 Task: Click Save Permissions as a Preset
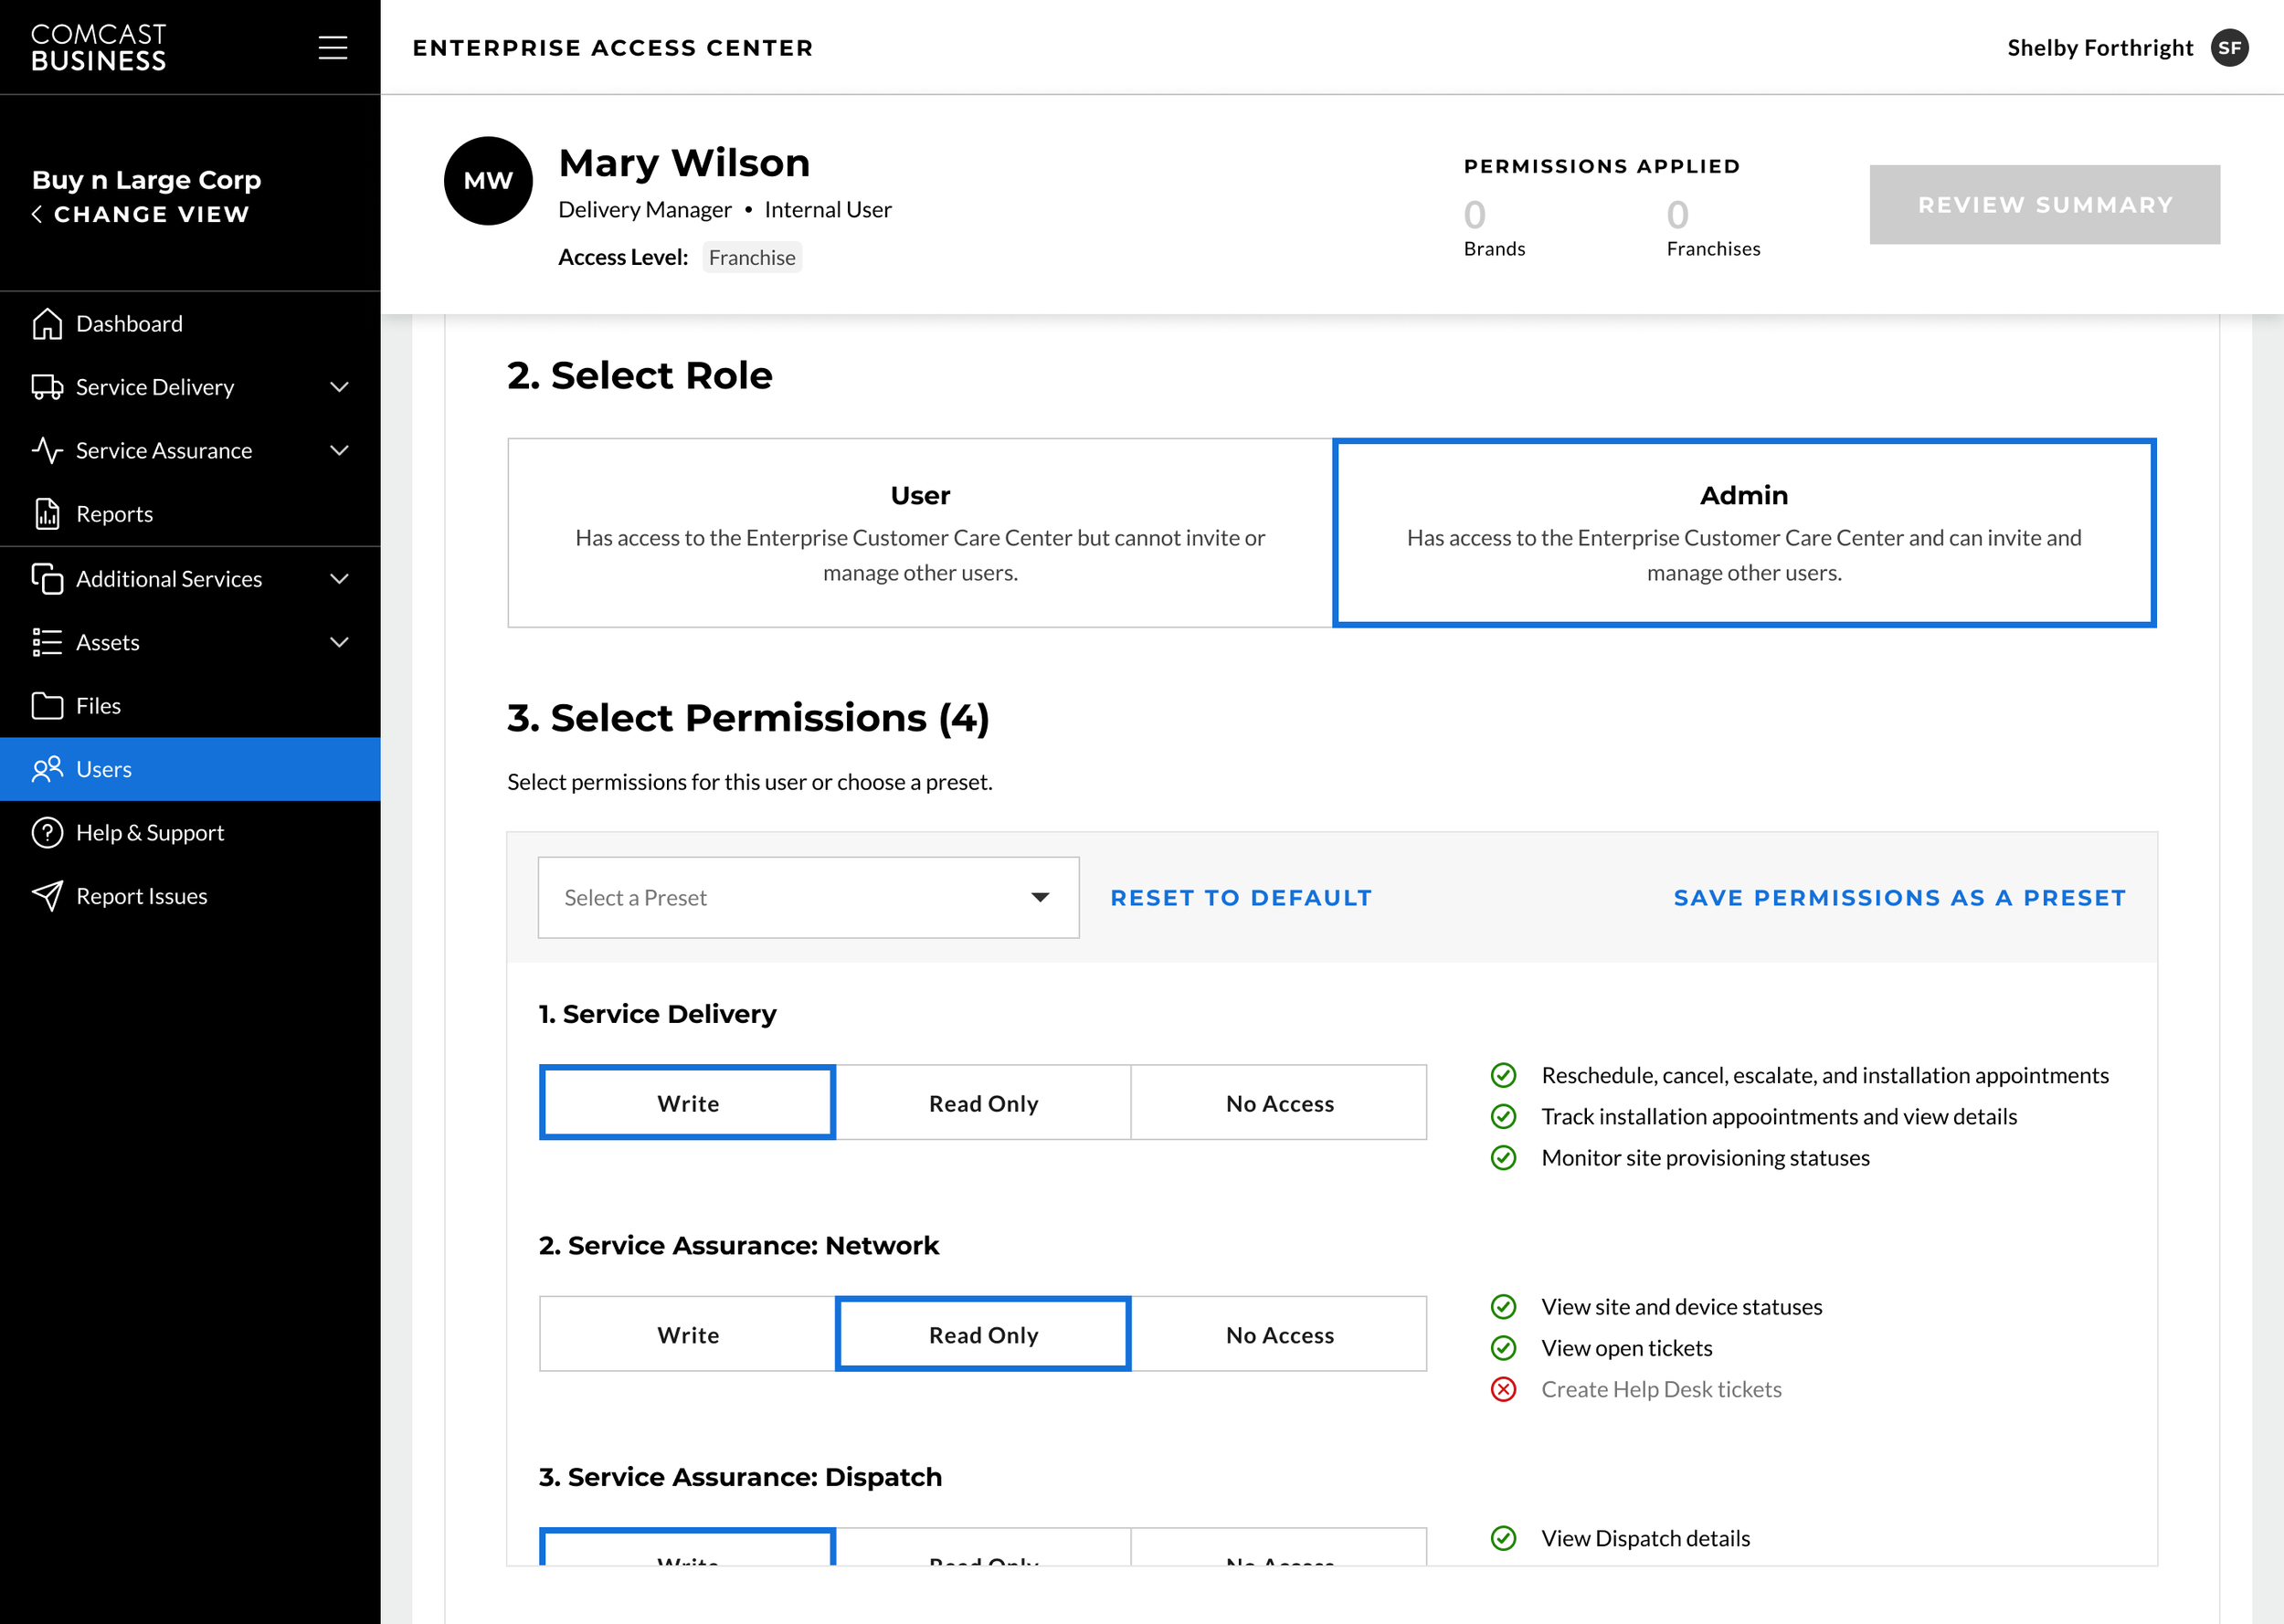coord(1899,898)
